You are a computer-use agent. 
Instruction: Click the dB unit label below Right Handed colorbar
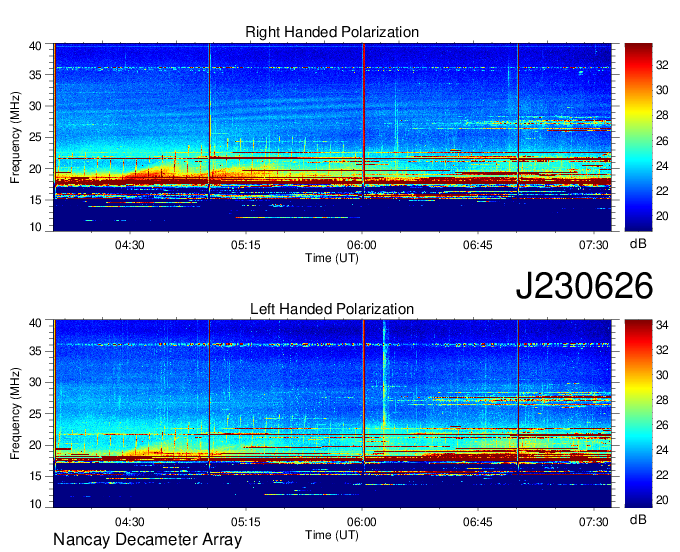pos(638,244)
